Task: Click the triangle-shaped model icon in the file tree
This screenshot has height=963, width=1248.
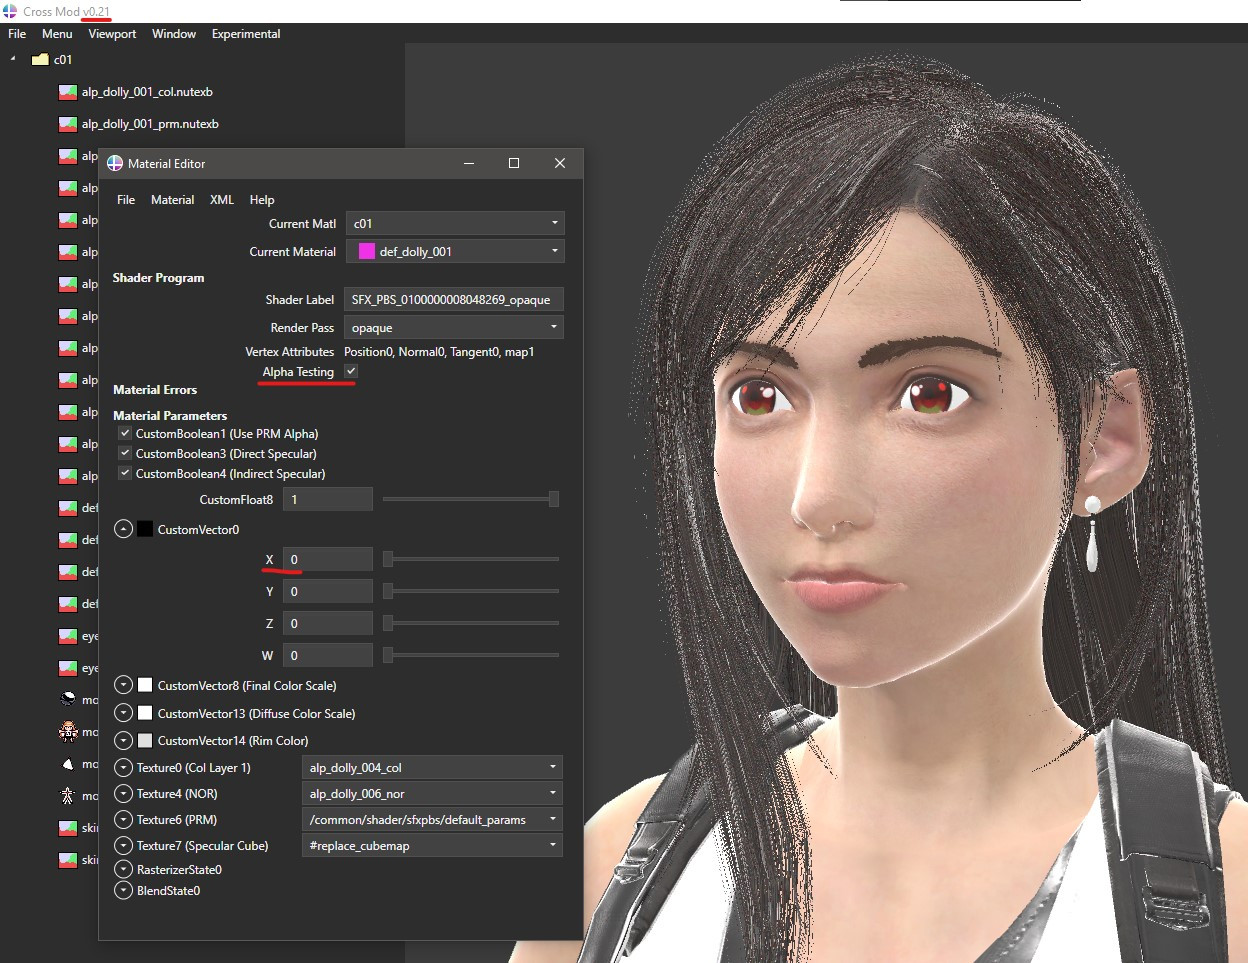Action: pos(67,765)
